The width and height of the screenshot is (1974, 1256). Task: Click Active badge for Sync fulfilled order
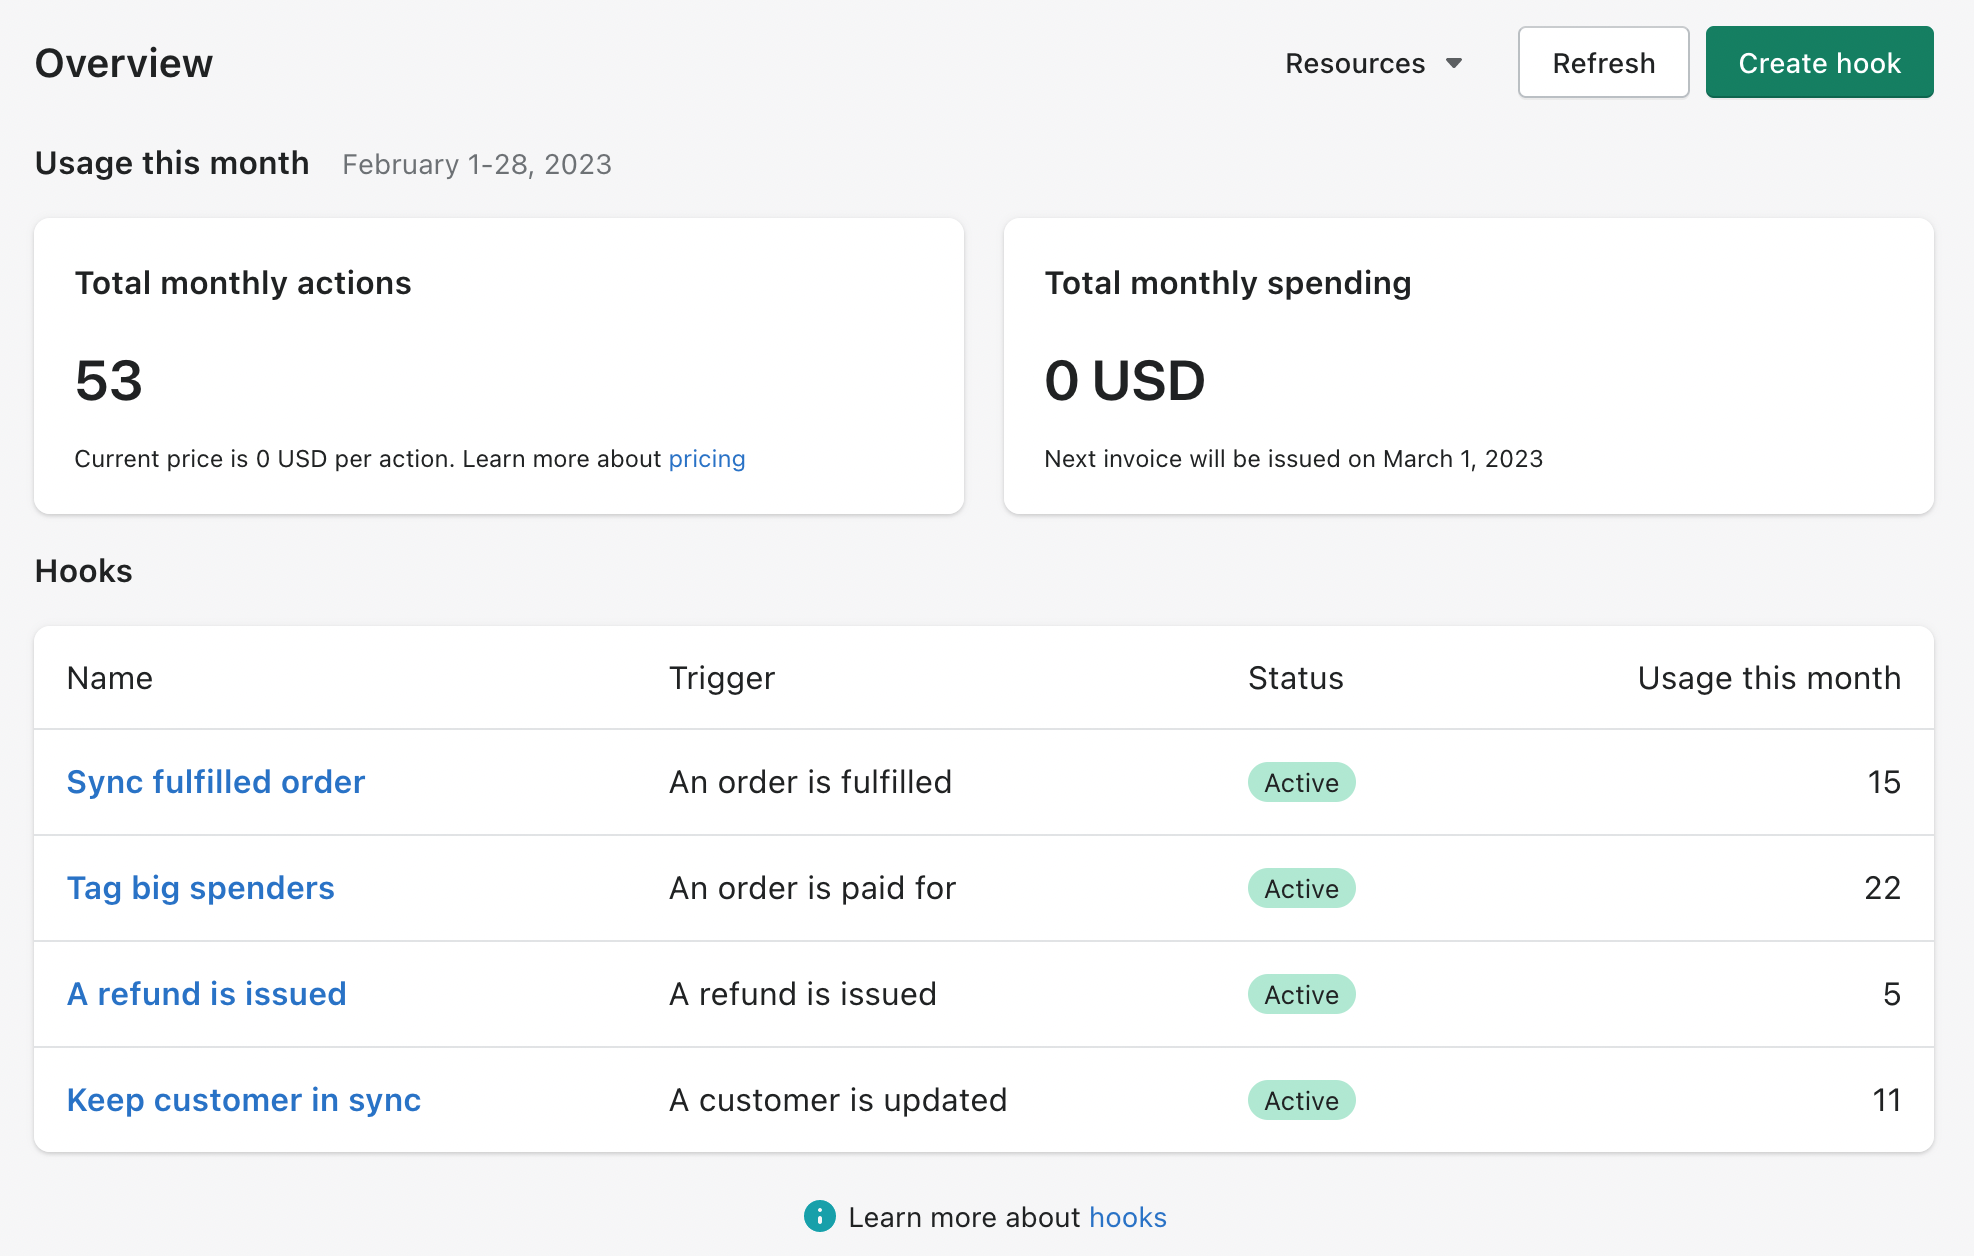tap(1300, 783)
